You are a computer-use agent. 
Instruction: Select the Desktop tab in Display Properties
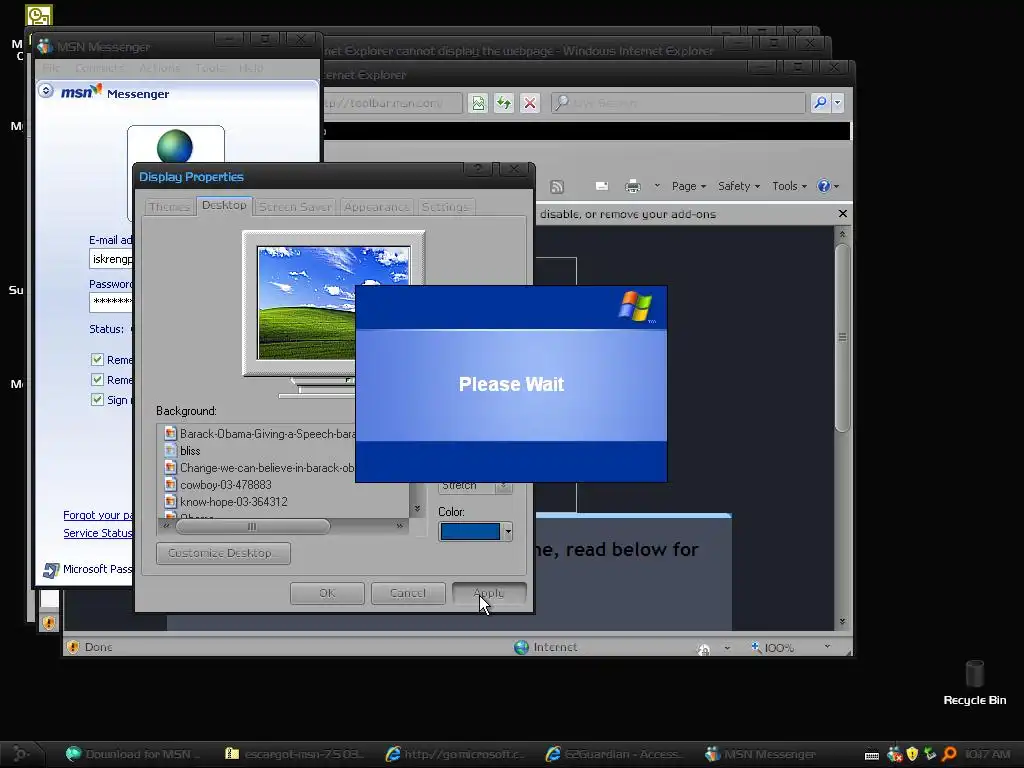(224, 205)
